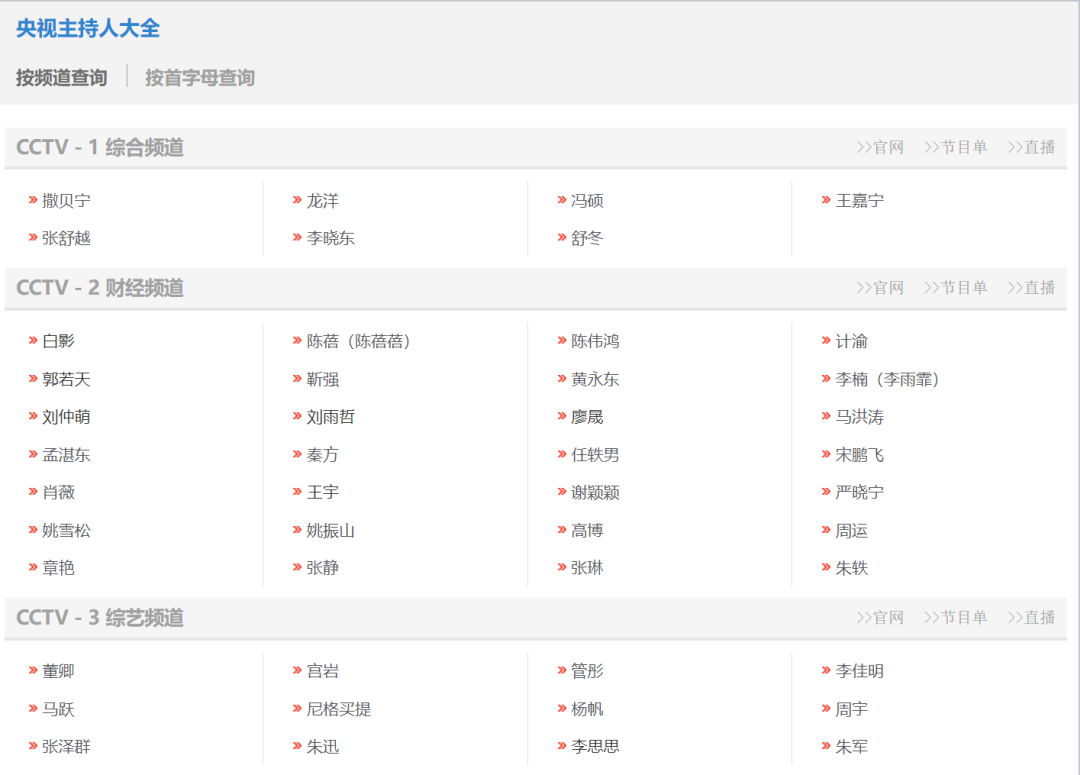The width and height of the screenshot is (1080, 775).
Task: View host 管彤 under CCTV-3
Action: click(587, 671)
